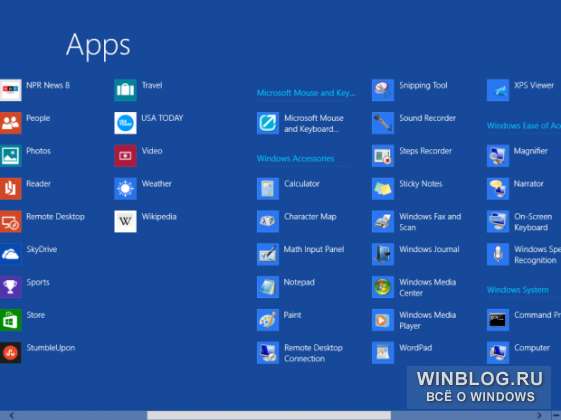Click the Windows Journal label text
This screenshot has height=420, width=561.
coord(429,249)
